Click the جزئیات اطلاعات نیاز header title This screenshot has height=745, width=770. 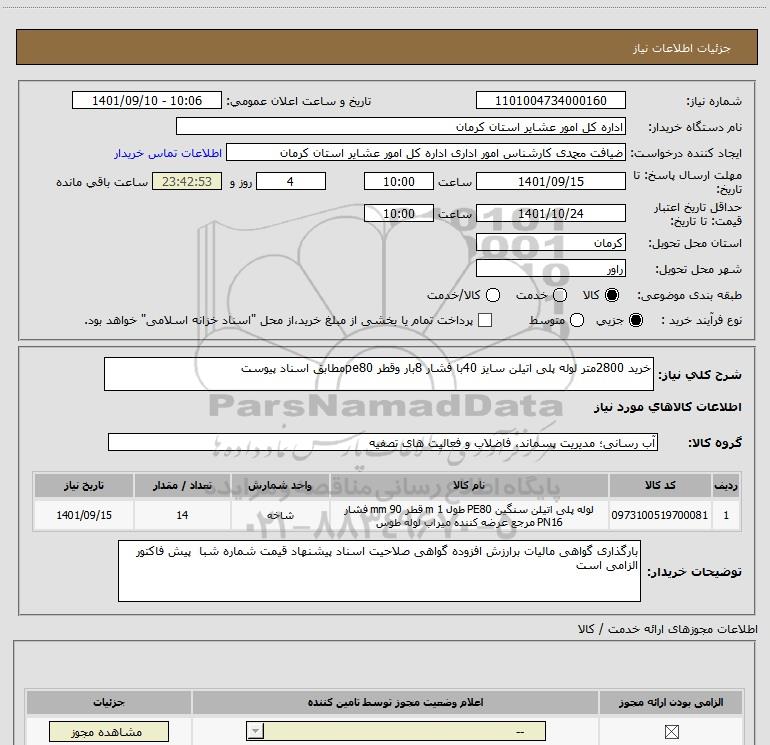click(x=682, y=48)
